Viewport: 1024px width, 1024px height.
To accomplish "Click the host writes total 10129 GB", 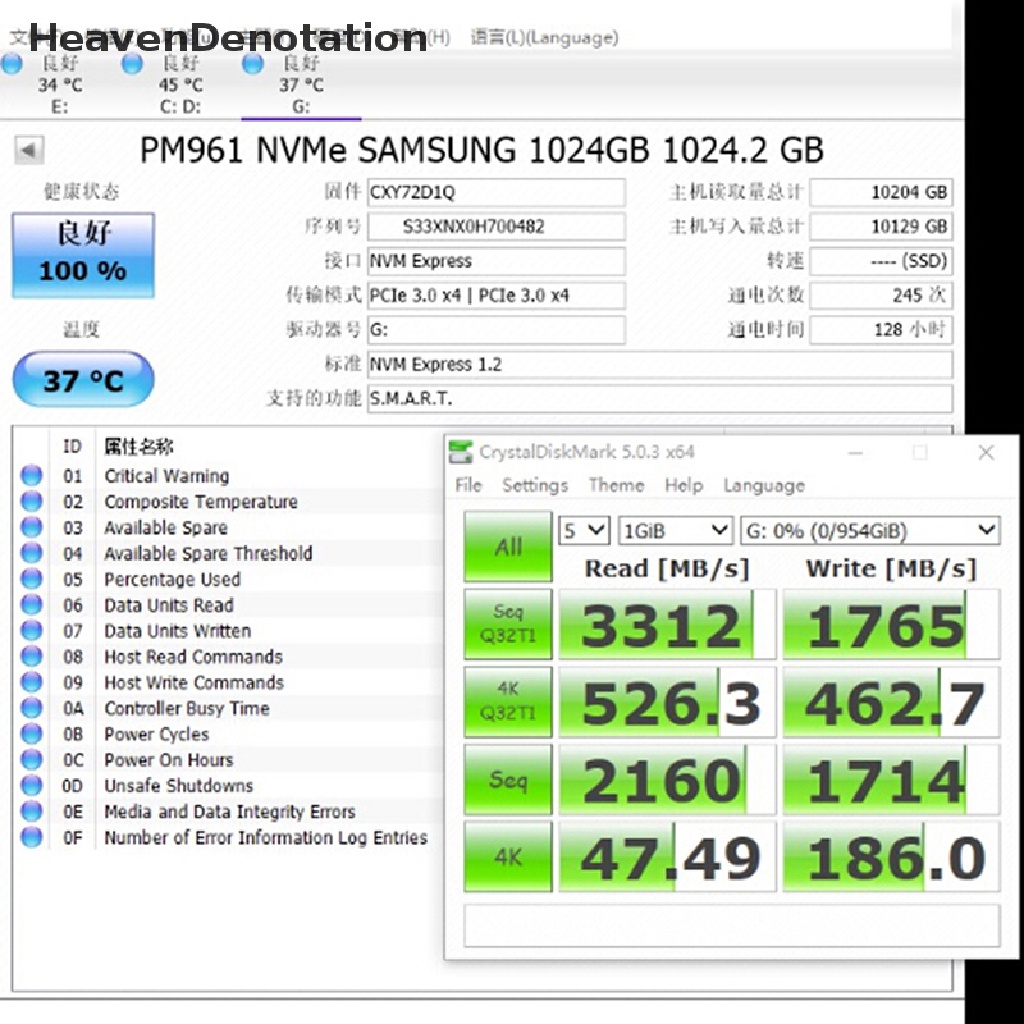I will point(881,227).
